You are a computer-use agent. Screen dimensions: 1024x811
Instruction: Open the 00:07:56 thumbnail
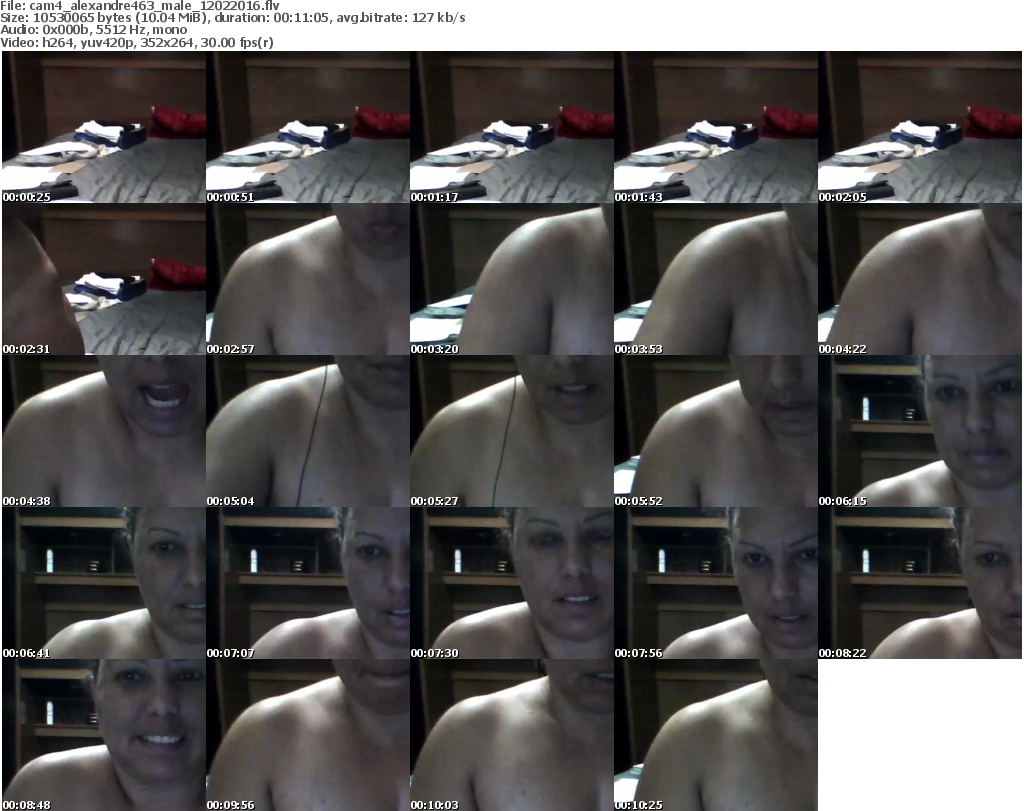tap(716, 583)
